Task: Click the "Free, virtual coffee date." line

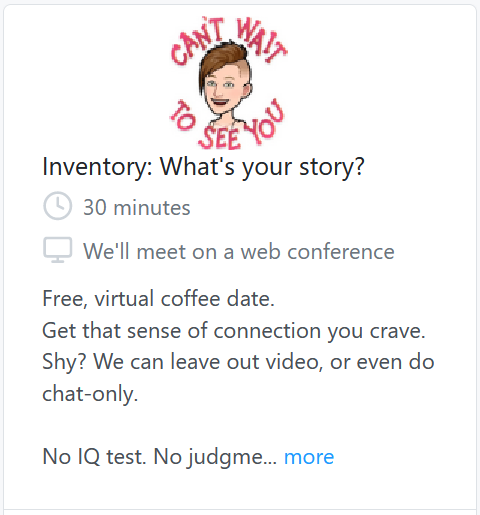Action: tap(158, 298)
